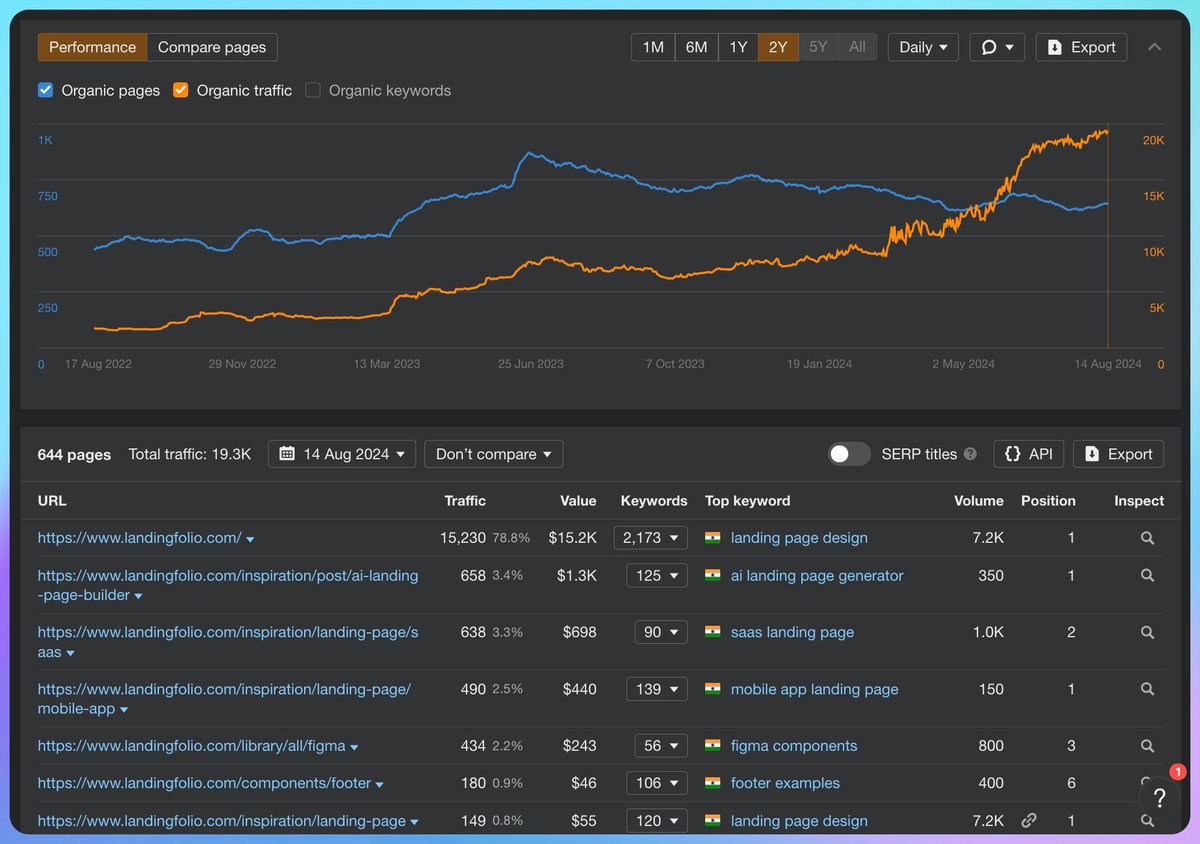Click the SERP titles info icon
The width and height of the screenshot is (1200, 844).
(x=970, y=454)
